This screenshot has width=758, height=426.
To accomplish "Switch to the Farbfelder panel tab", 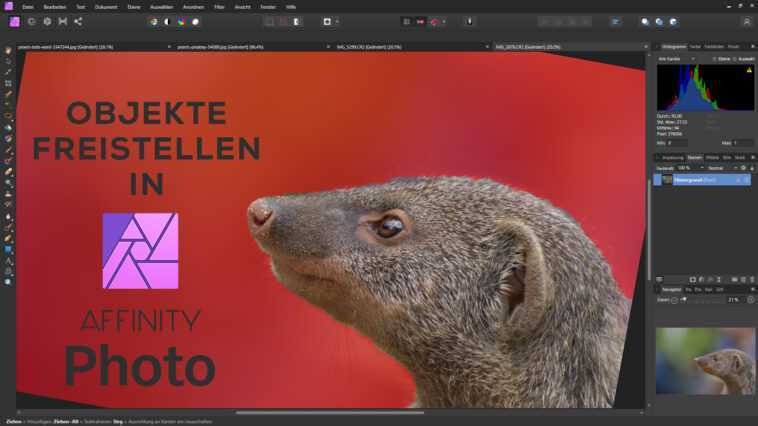I will tap(714, 46).
